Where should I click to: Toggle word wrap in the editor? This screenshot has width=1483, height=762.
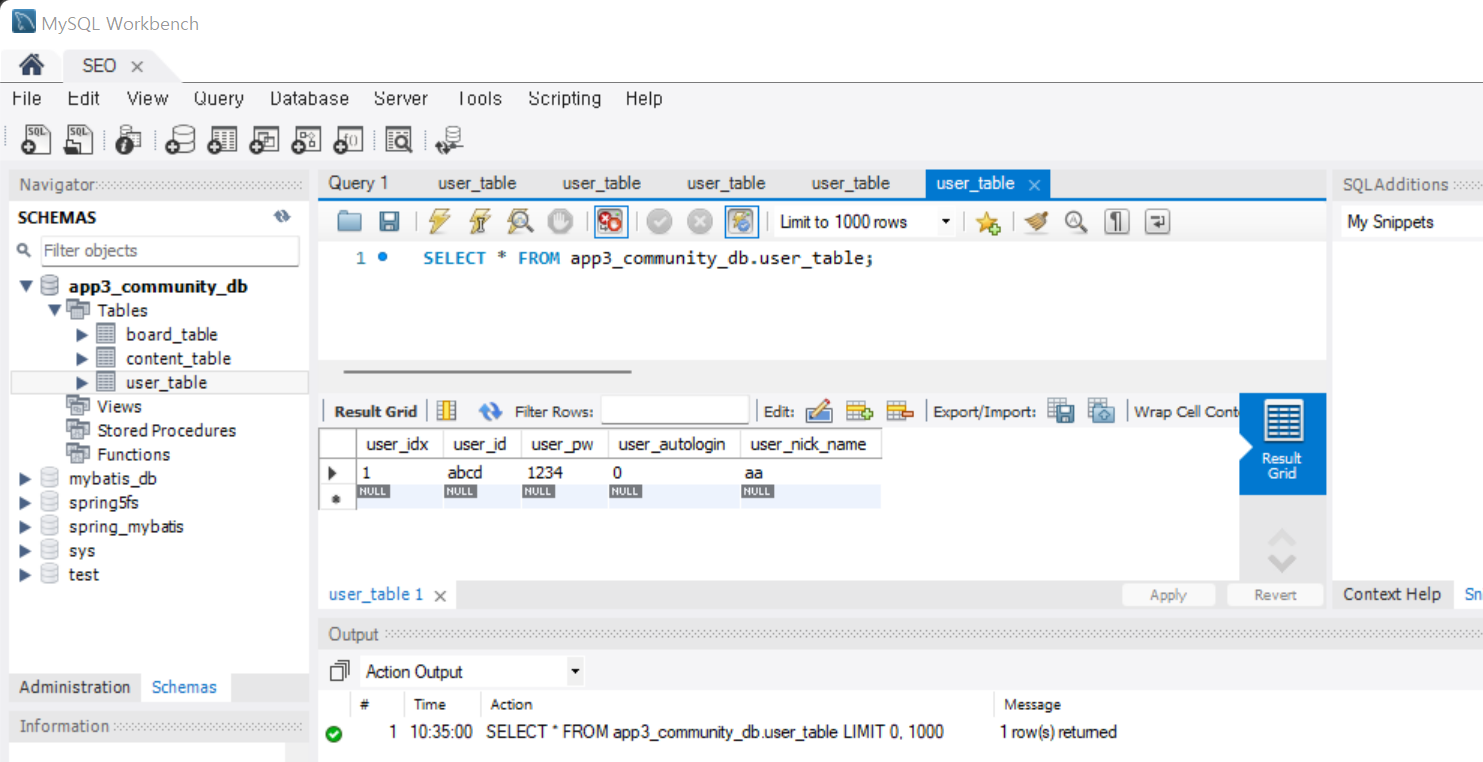click(1157, 222)
